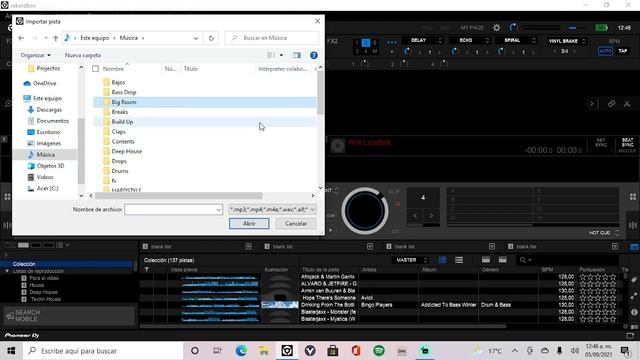Click the SEARCH MOBILE button
The height and width of the screenshot is (360, 640).
[69, 316]
